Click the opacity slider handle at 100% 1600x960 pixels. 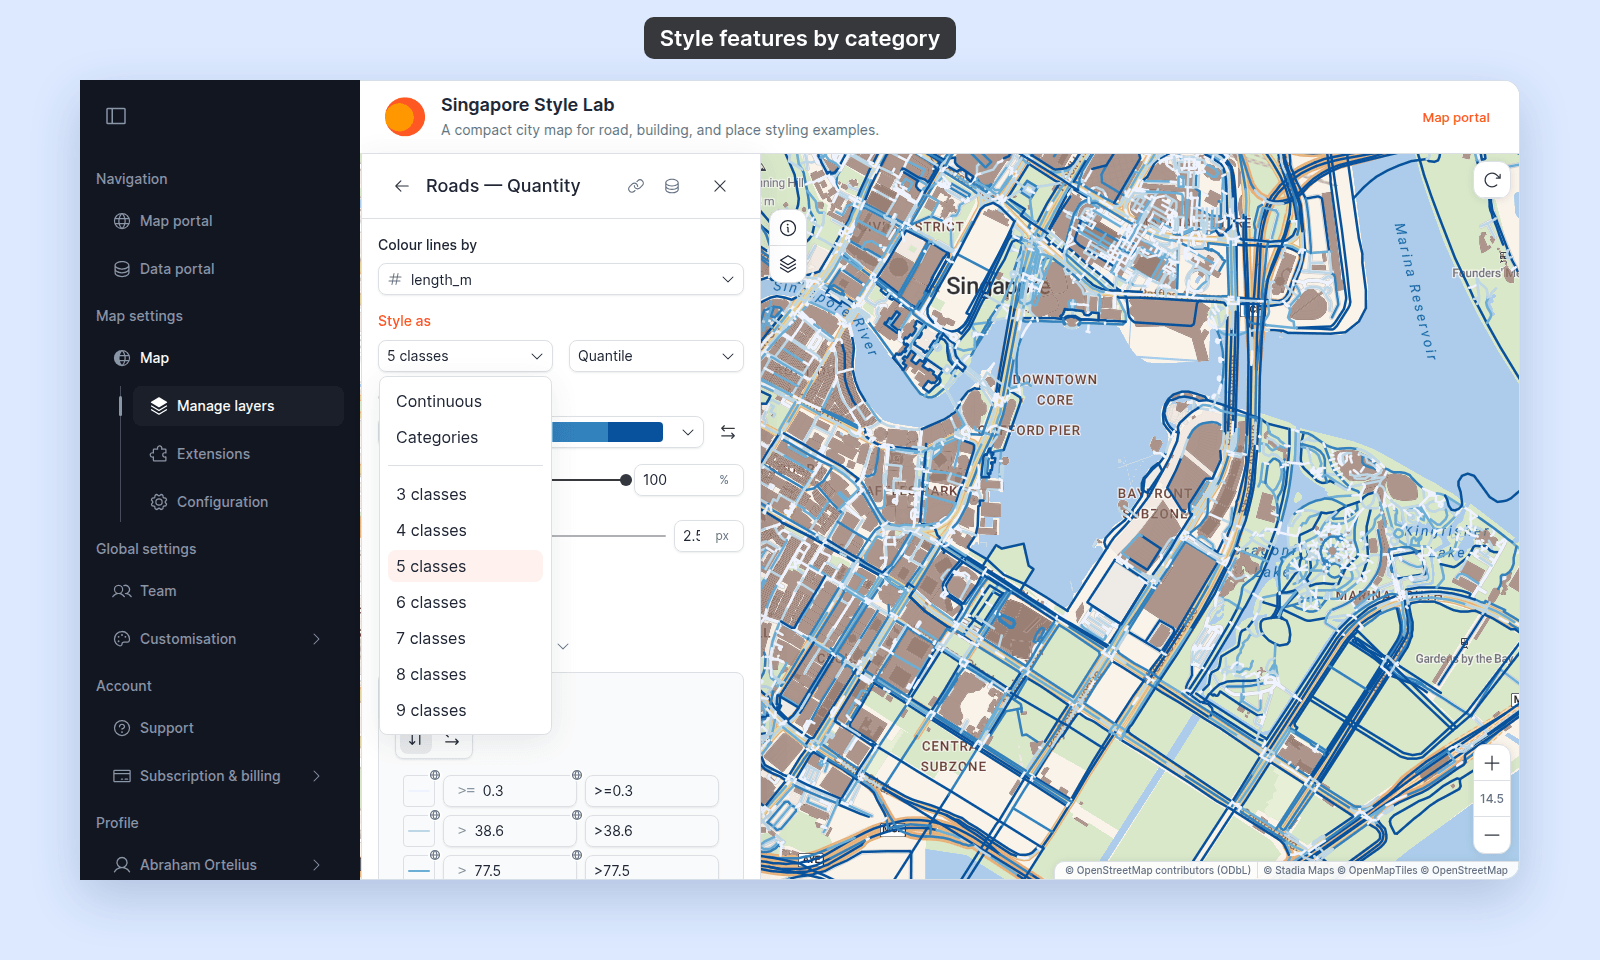(x=626, y=480)
